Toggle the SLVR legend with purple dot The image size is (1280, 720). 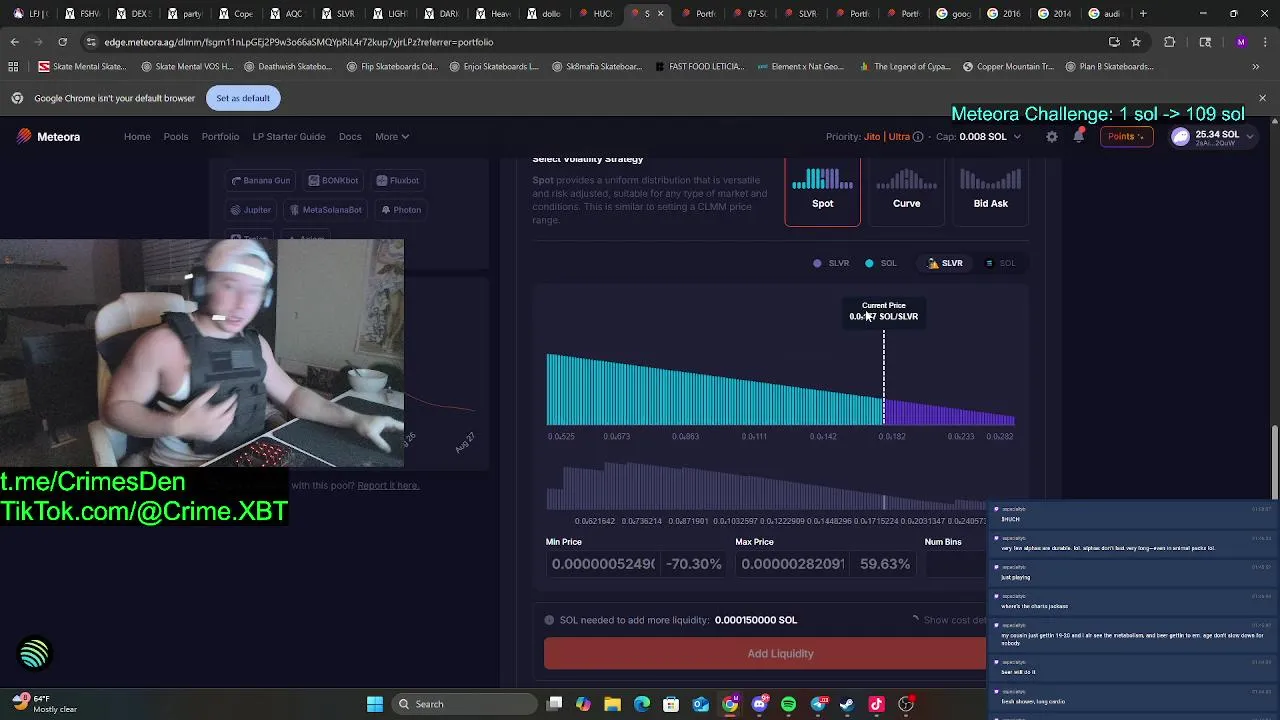tap(831, 263)
